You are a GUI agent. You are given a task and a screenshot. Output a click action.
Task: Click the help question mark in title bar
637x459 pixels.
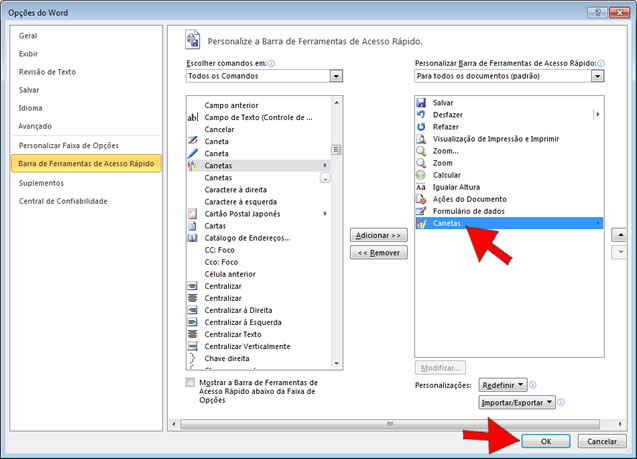pyautogui.click(x=597, y=13)
